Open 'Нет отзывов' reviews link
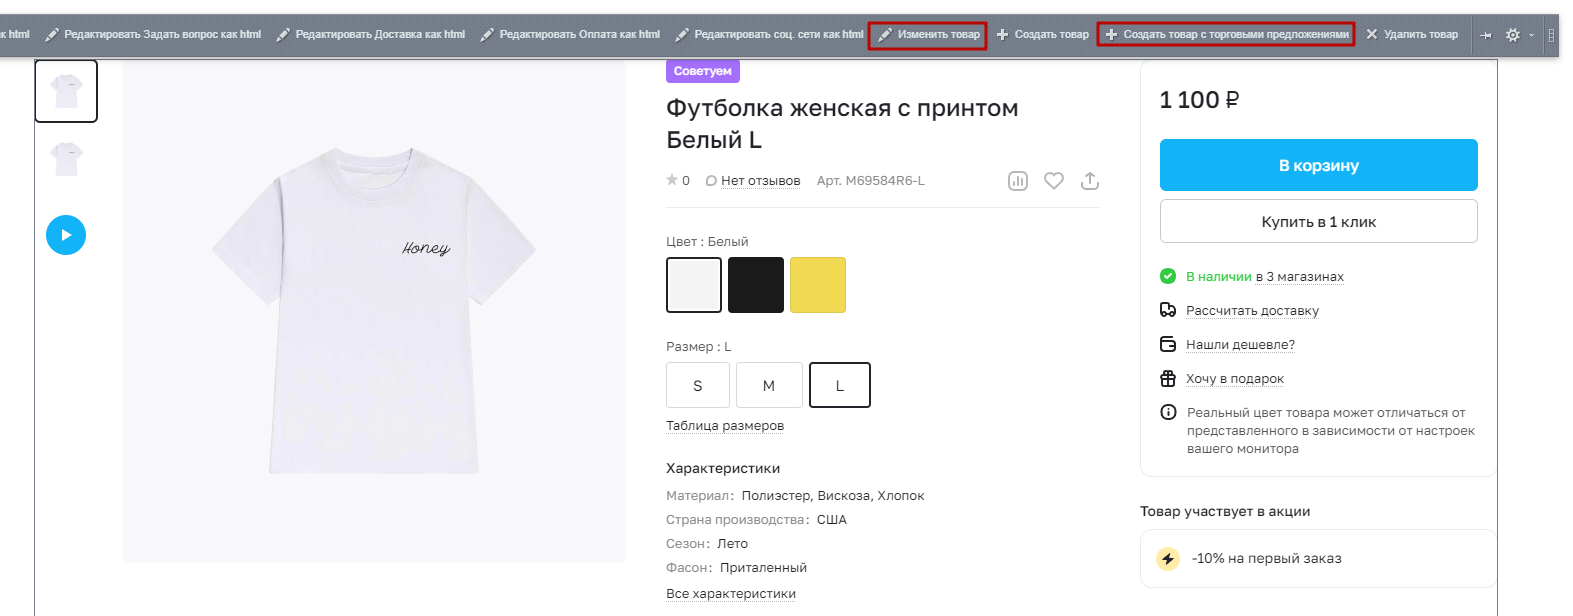1573x616 pixels. coord(761,181)
